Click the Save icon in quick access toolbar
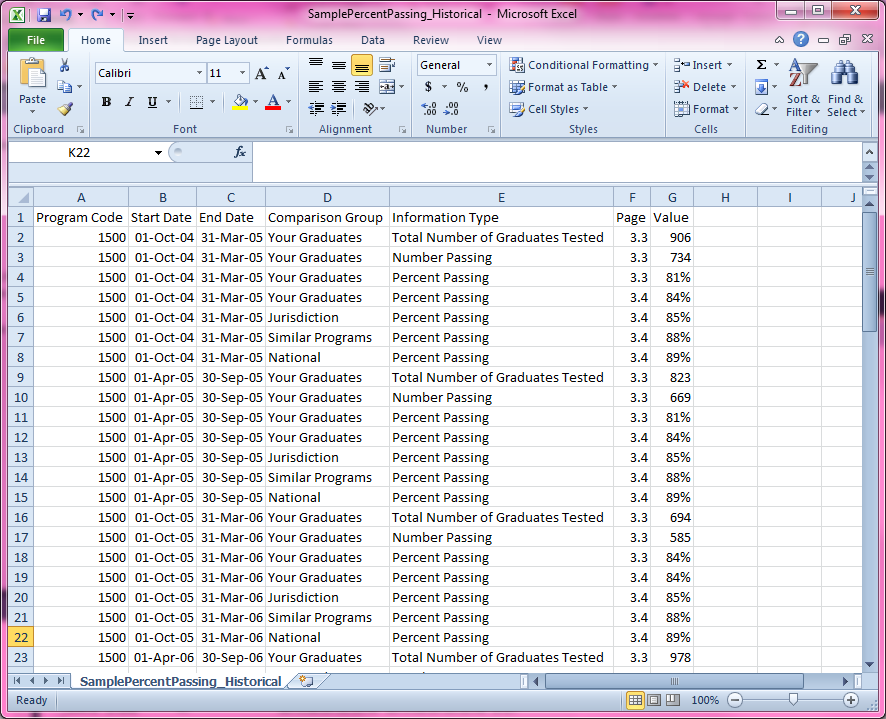 coord(44,15)
